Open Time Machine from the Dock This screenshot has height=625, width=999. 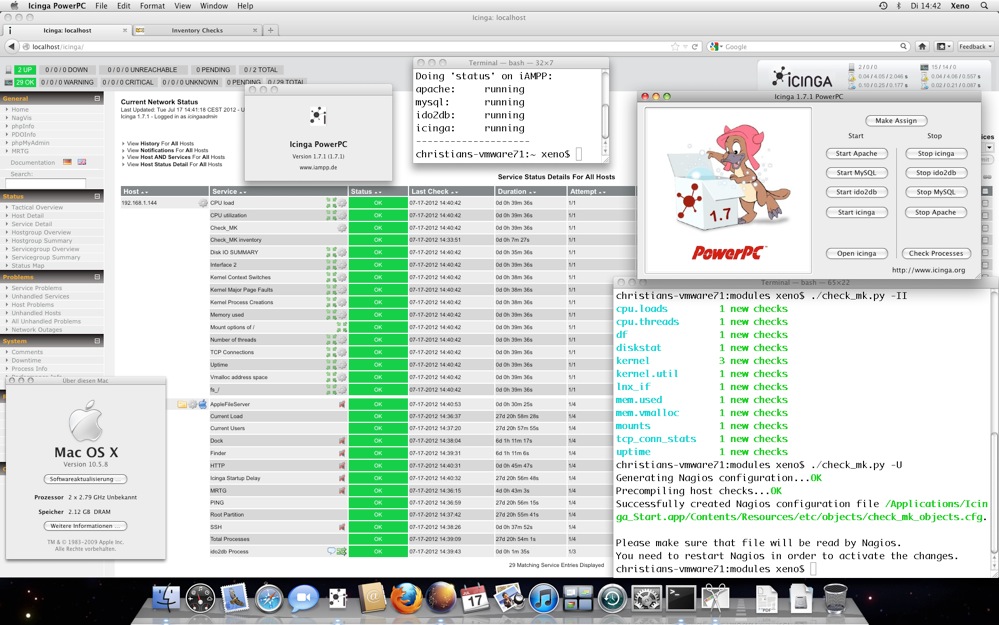click(x=612, y=599)
